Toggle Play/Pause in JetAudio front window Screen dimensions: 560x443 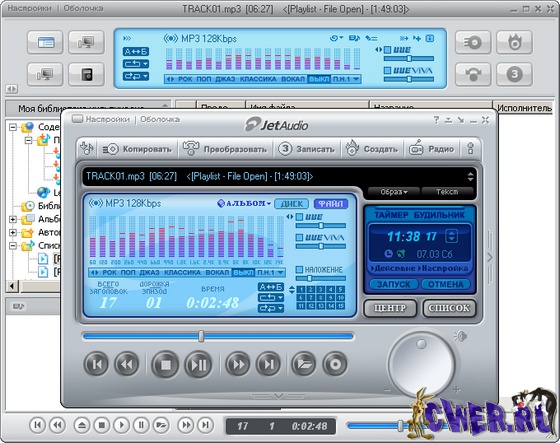click(198, 364)
